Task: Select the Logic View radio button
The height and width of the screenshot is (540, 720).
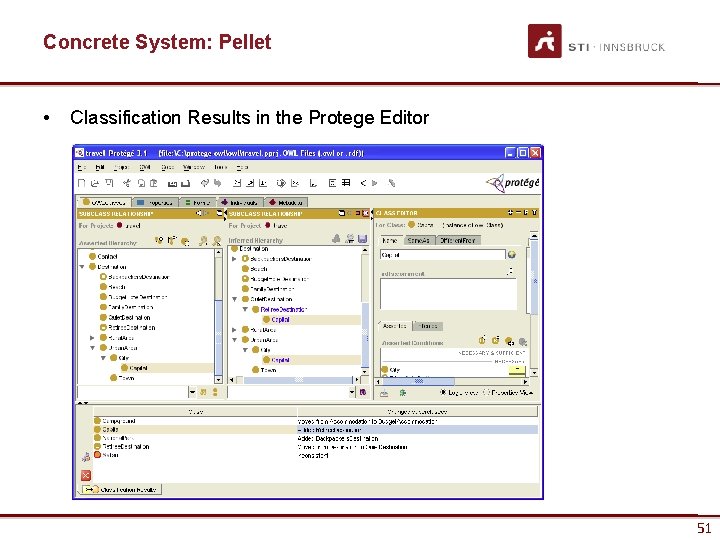Action: click(443, 393)
